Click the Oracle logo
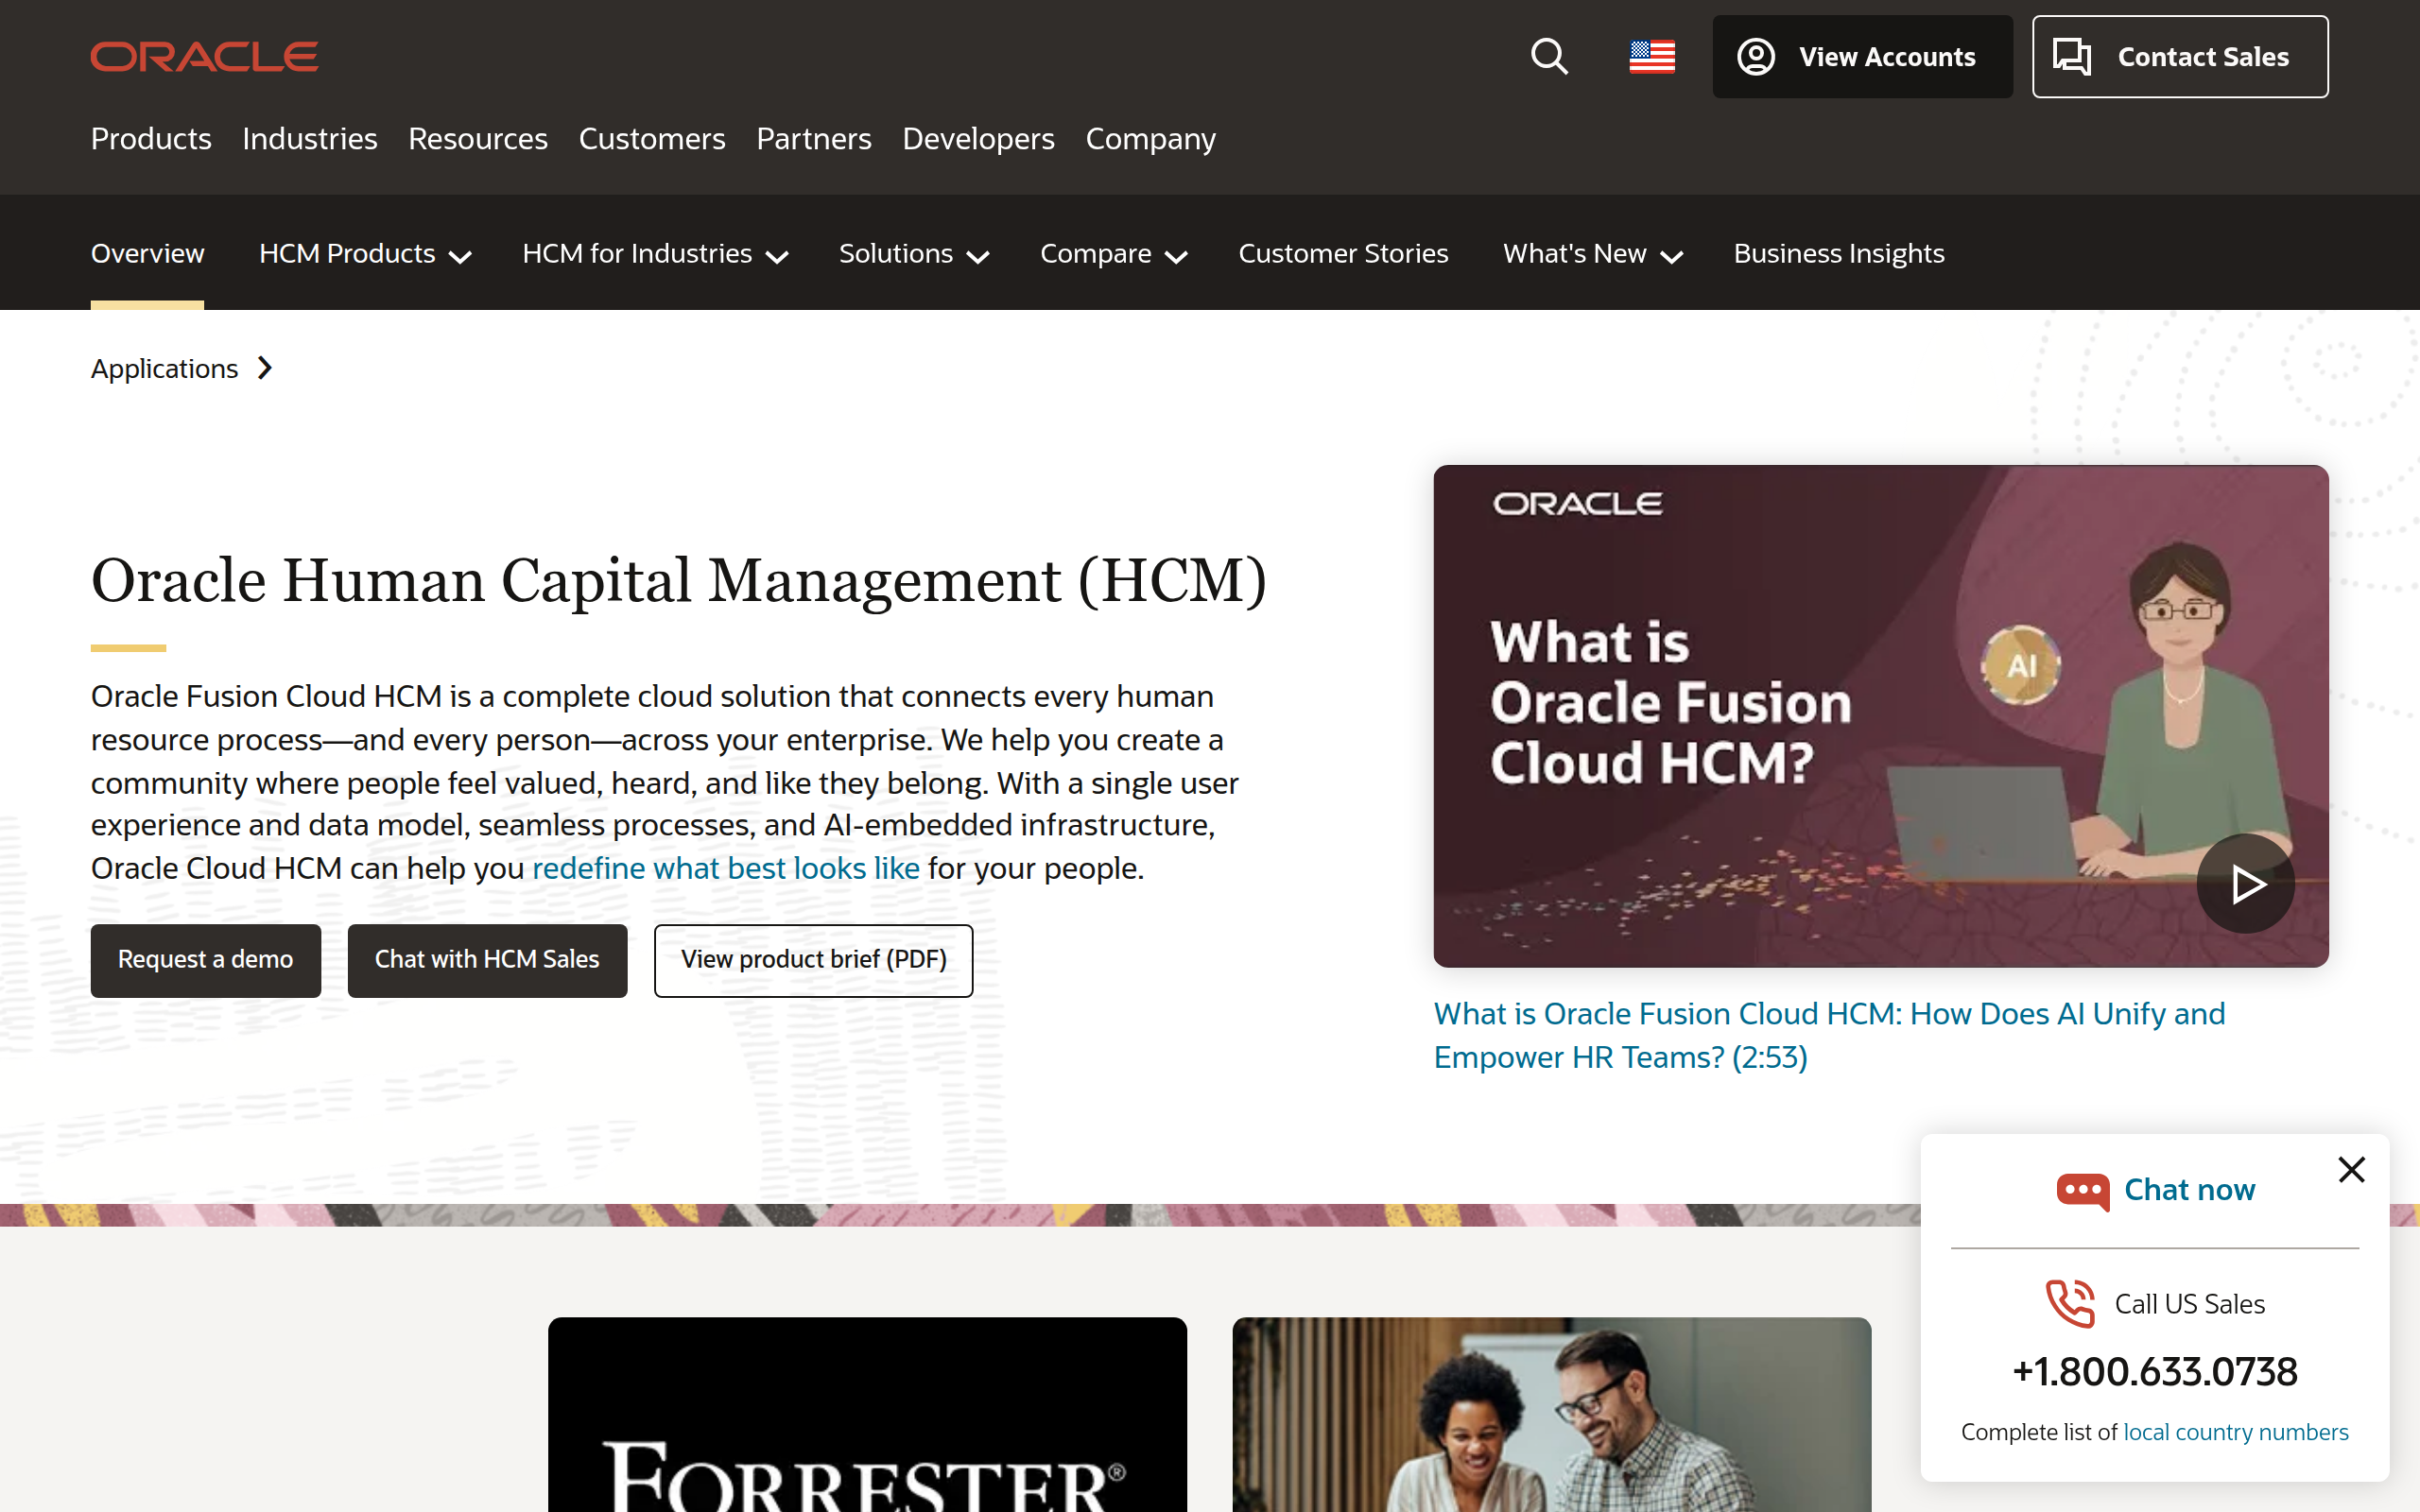Viewport: 2420px width, 1512px height. [203, 56]
